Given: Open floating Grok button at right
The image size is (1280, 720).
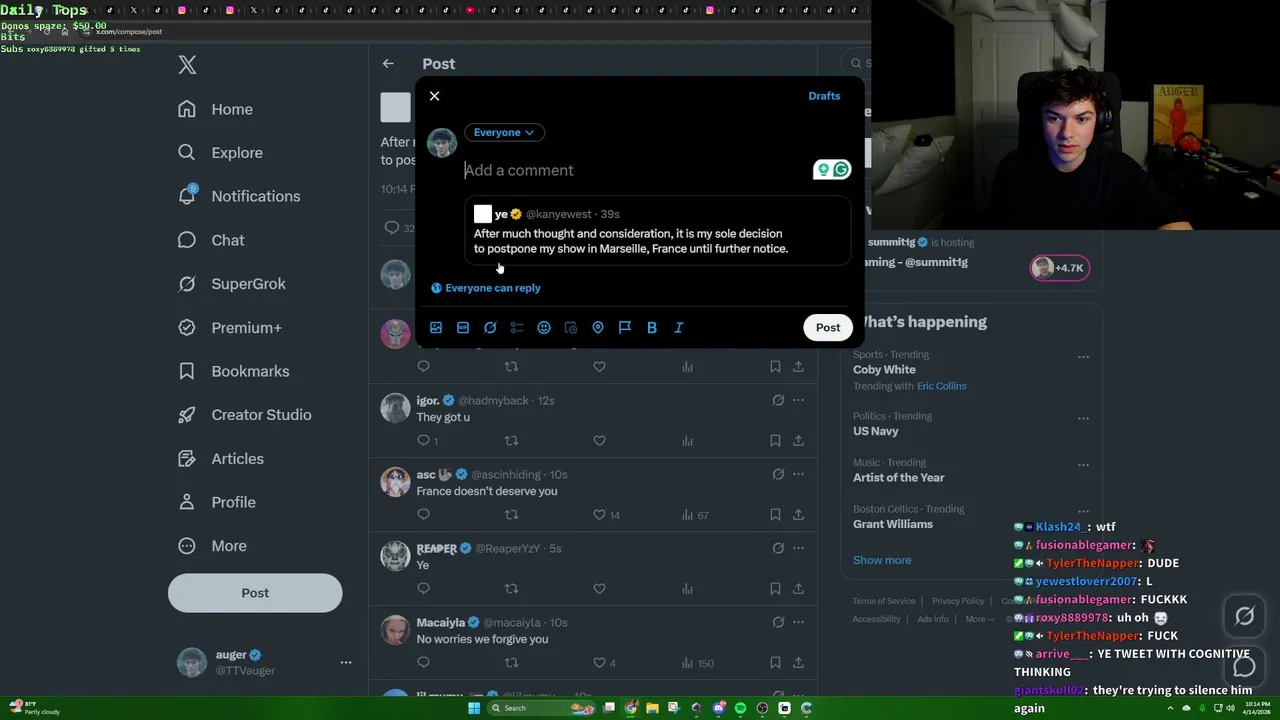Looking at the screenshot, I should pyautogui.click(x=1244, y=617).
